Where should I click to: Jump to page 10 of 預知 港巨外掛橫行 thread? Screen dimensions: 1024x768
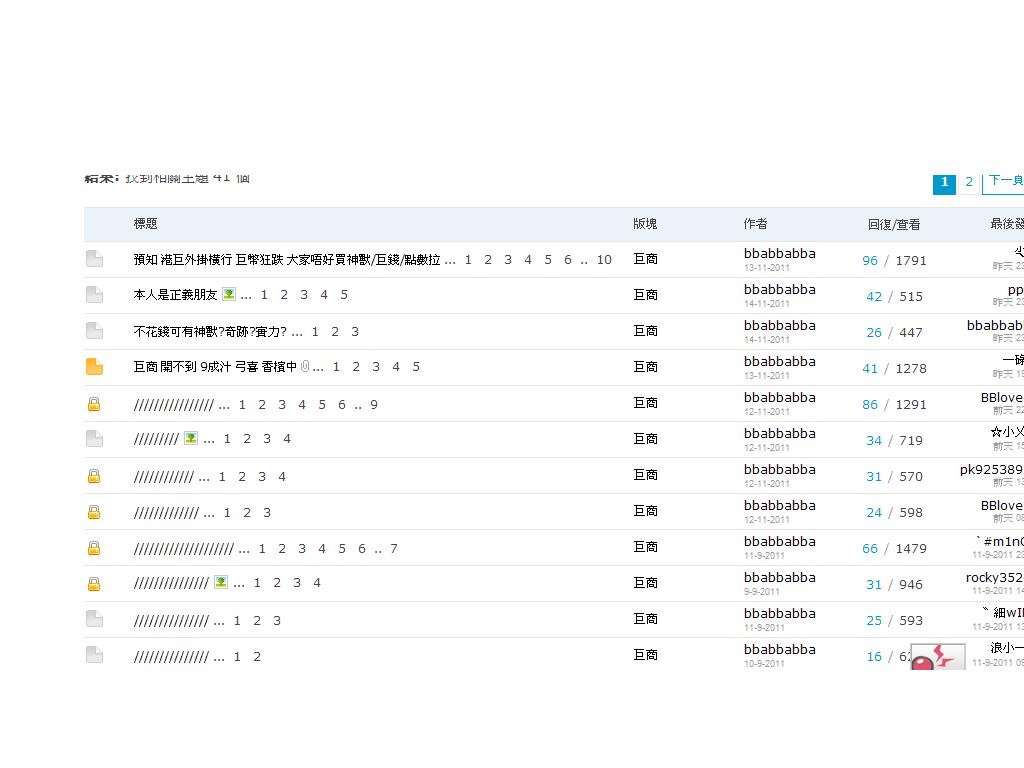coord(604,260)
